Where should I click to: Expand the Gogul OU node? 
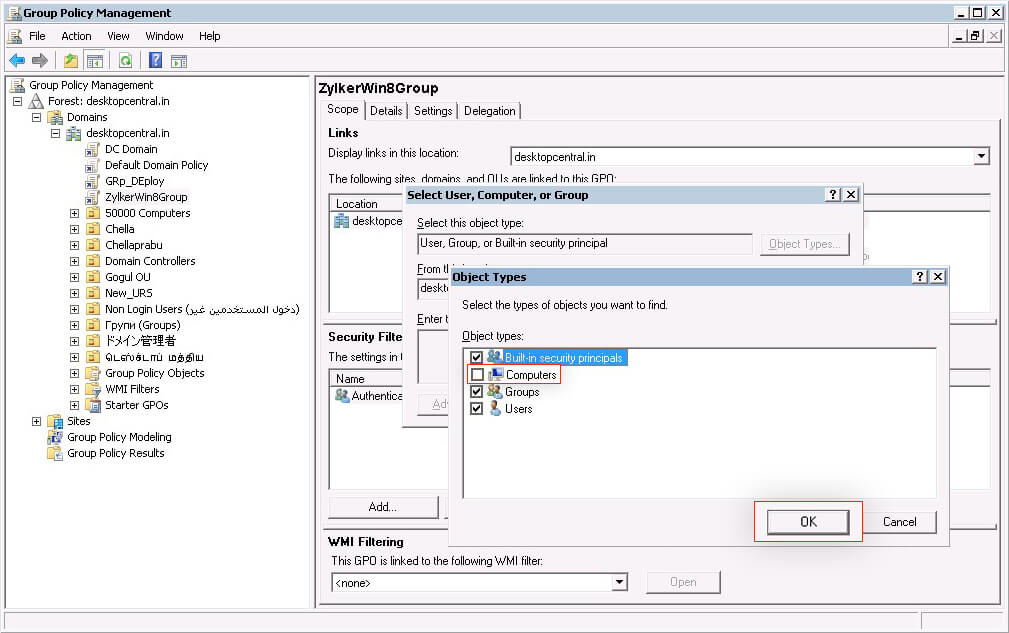75,277
